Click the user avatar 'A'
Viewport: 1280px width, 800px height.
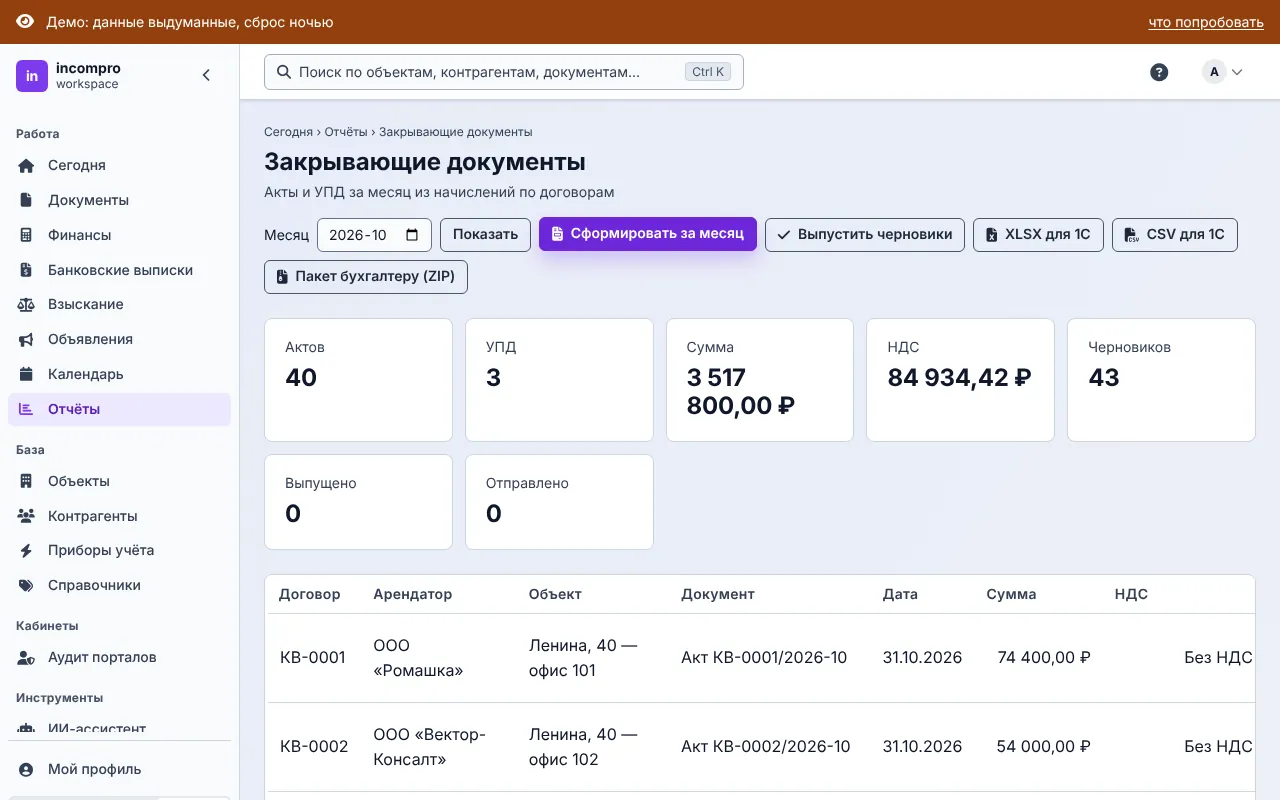1214,72
